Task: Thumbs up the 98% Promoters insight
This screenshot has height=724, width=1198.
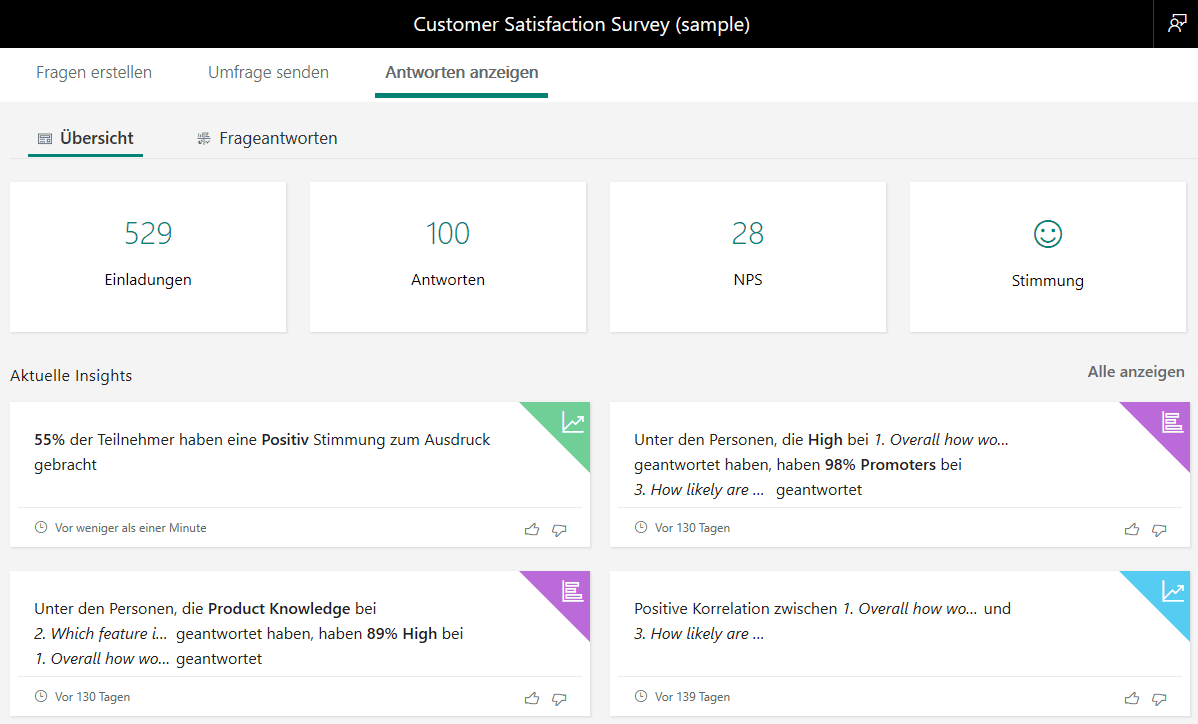Action: pyautogui.click(x=1132, y=529)
